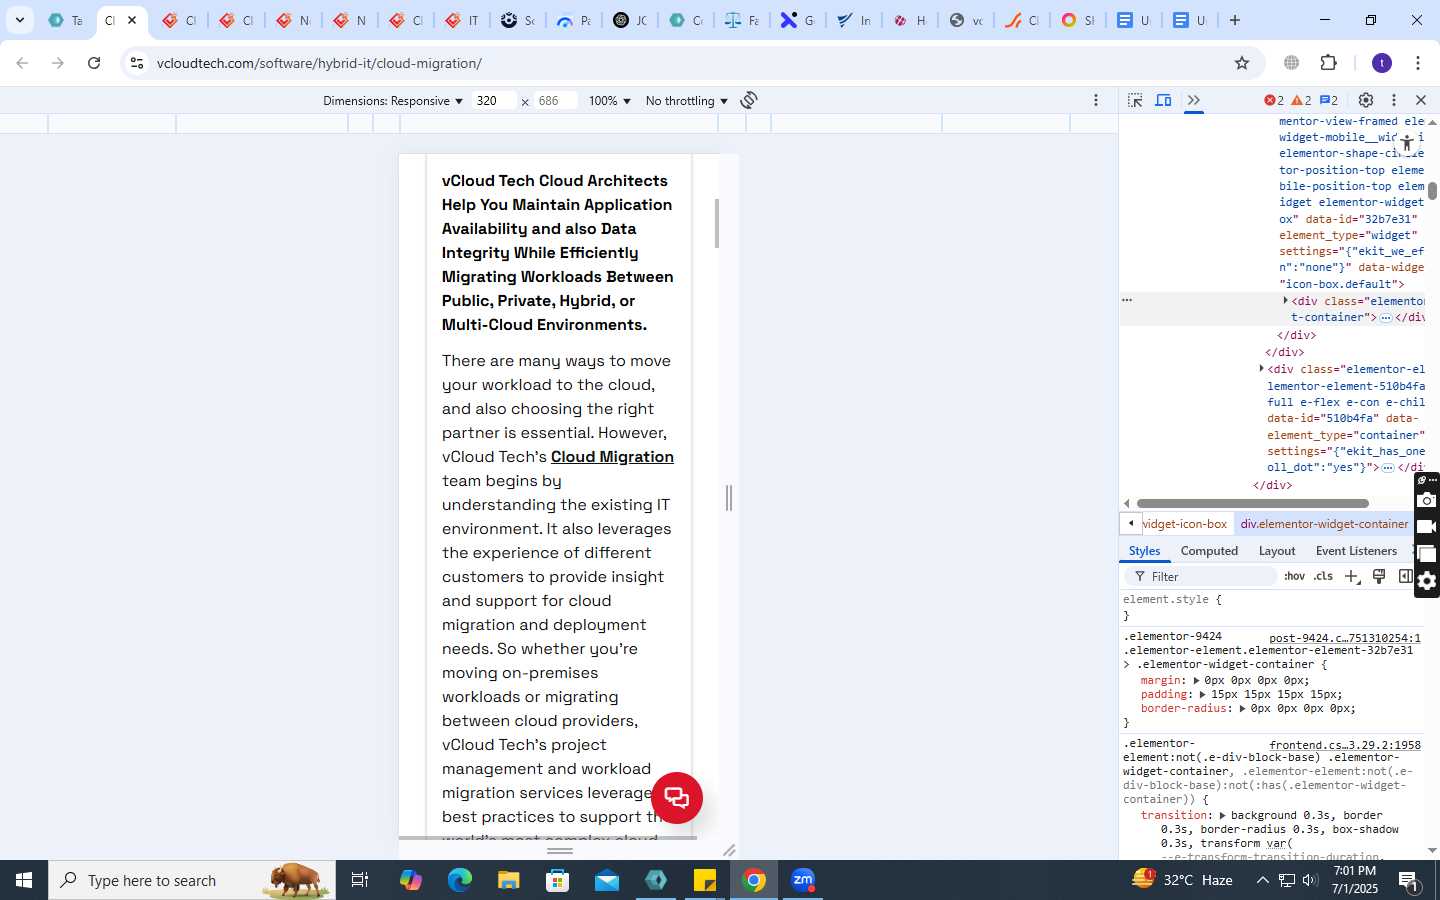Open the overlay gear settings icon

(1427, 581)
